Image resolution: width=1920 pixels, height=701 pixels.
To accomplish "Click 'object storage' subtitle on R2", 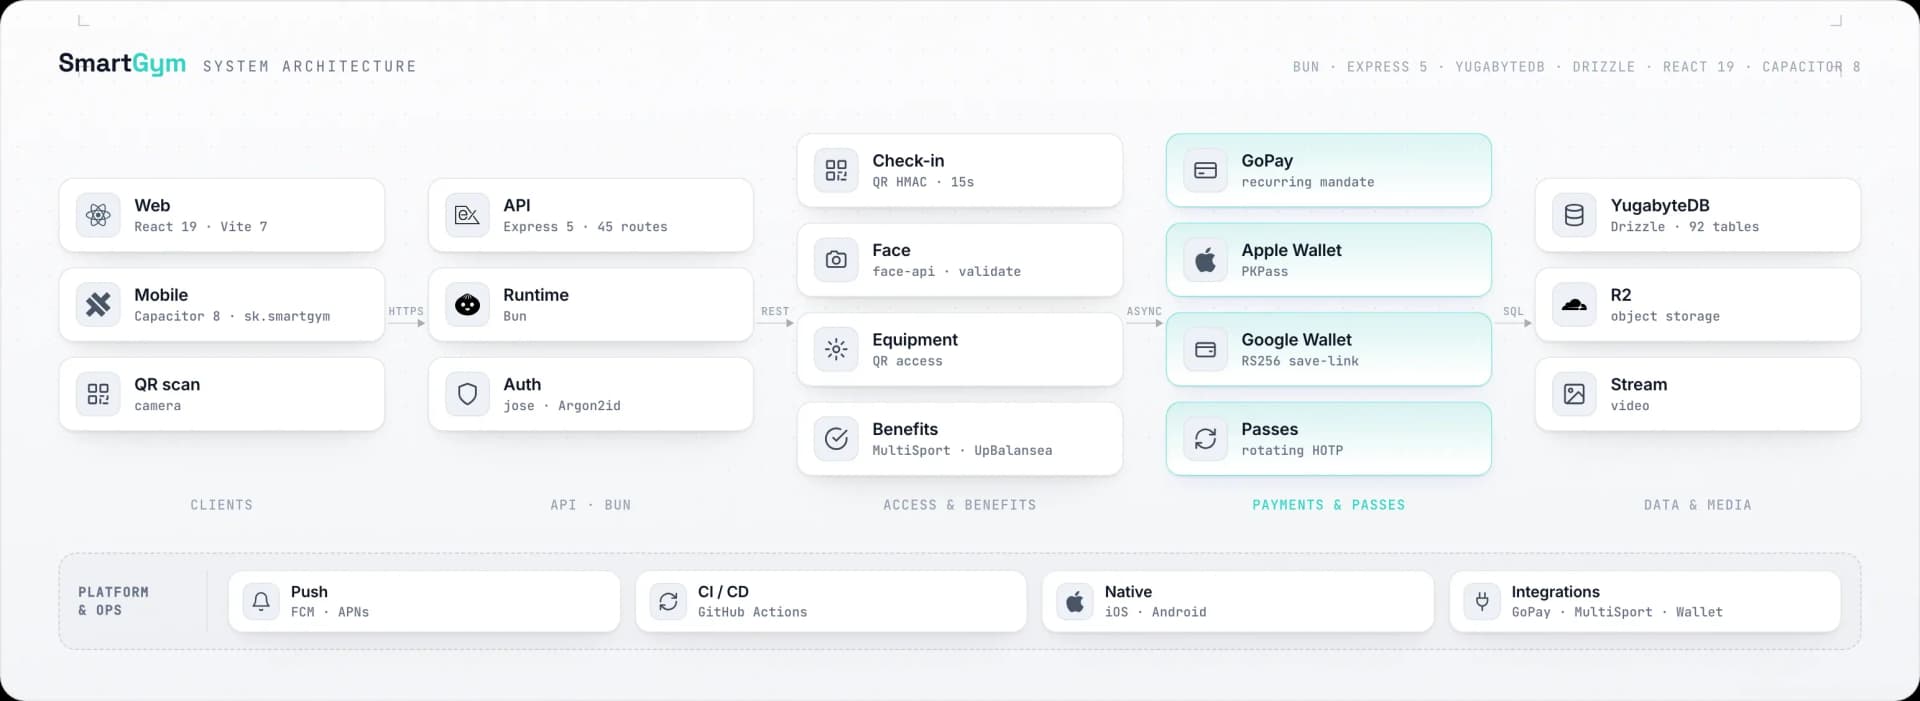I will tap(1665, 316).
